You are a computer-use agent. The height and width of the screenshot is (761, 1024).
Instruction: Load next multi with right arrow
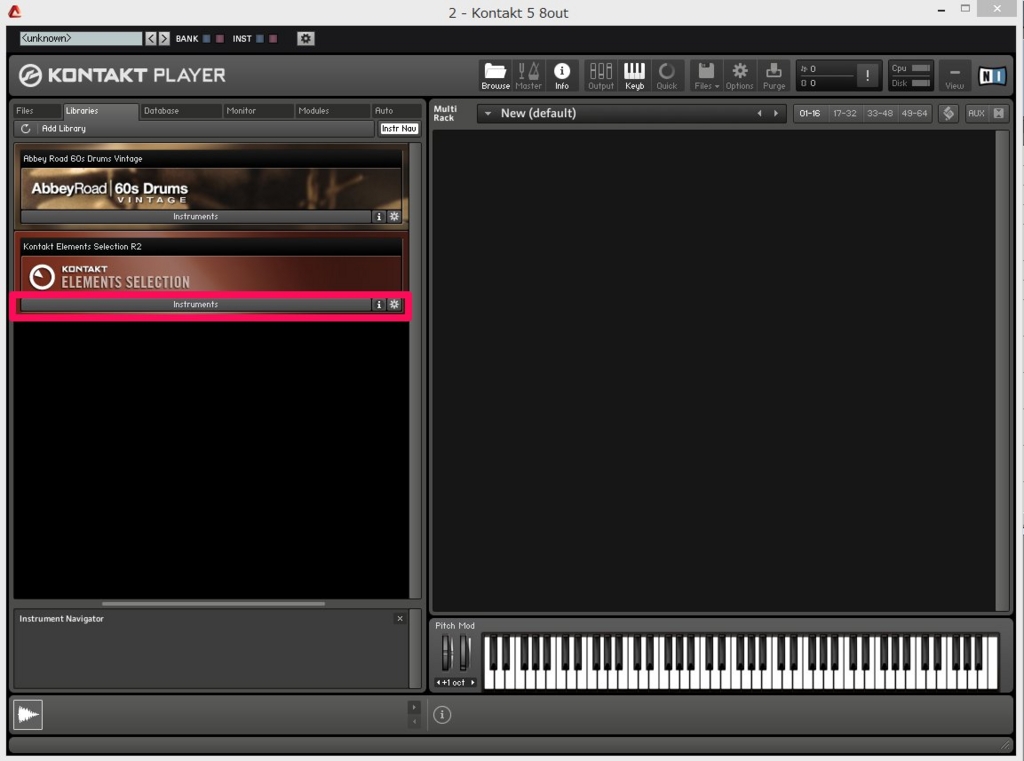pyautogui.click(x=776, y=113)
